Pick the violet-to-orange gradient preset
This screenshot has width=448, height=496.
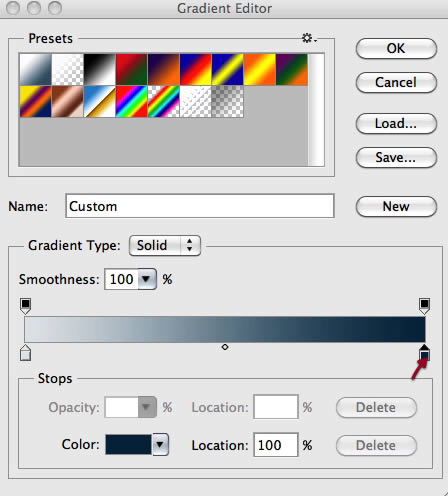(x=163, y=70)
